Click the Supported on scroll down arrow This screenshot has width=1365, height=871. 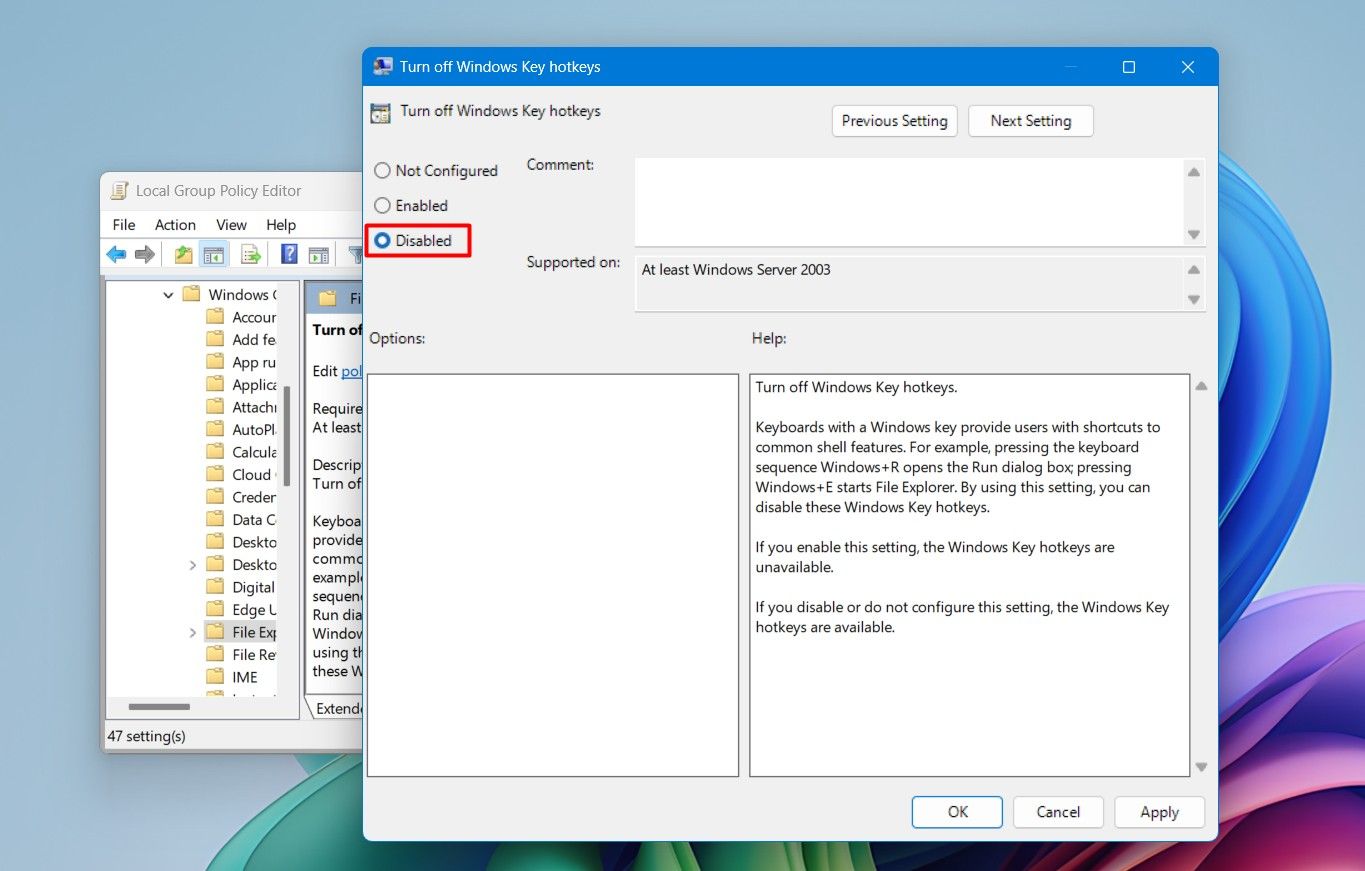[1193, 299]
